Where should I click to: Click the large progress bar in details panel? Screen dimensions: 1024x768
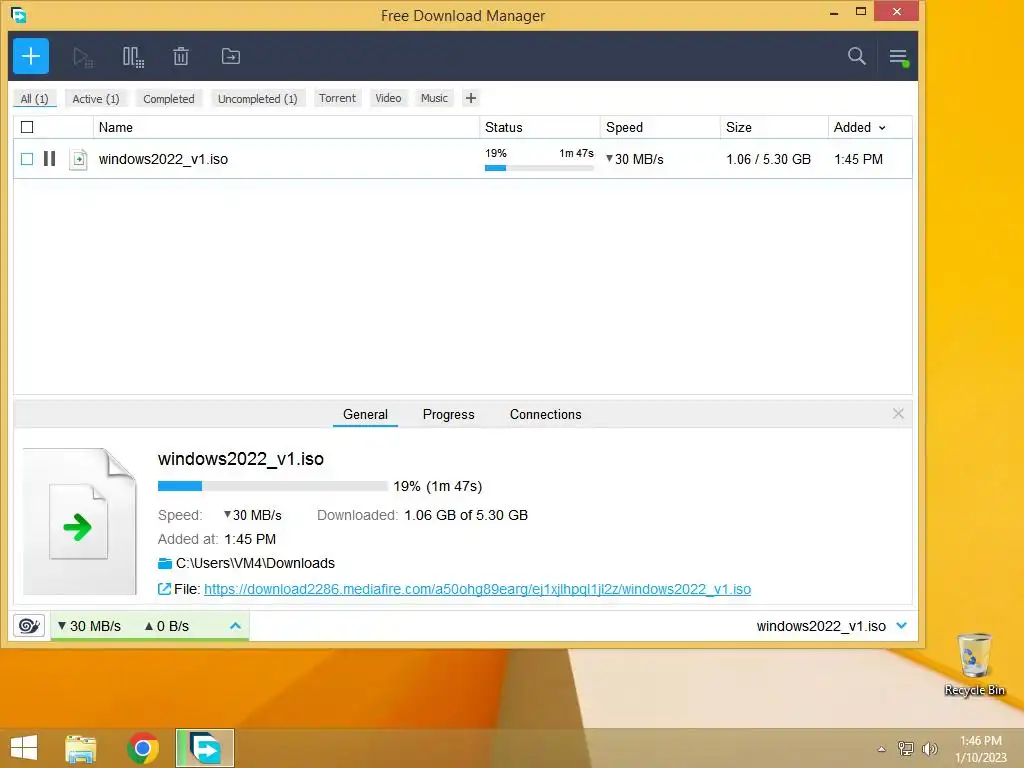pos(272,486)
